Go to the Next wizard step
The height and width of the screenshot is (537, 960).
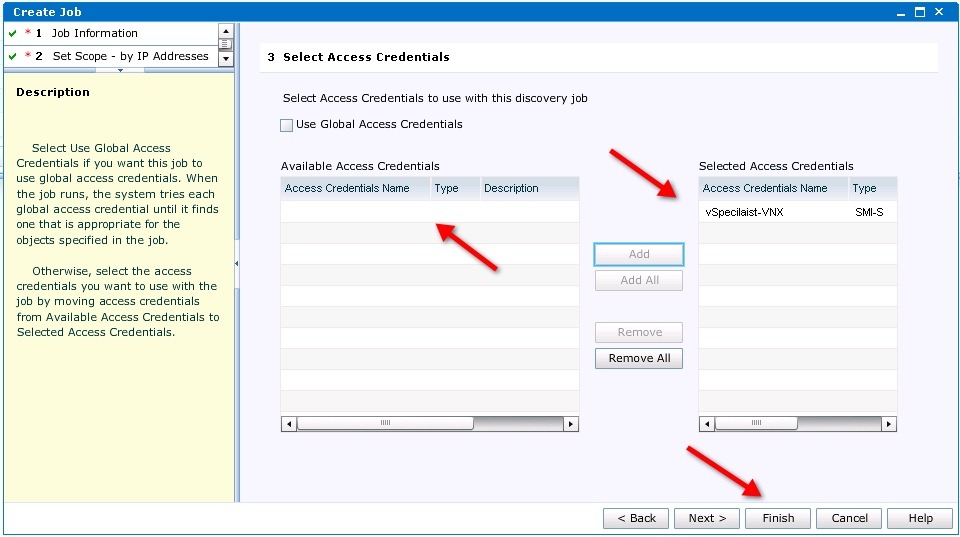click(x=706, y=518)
